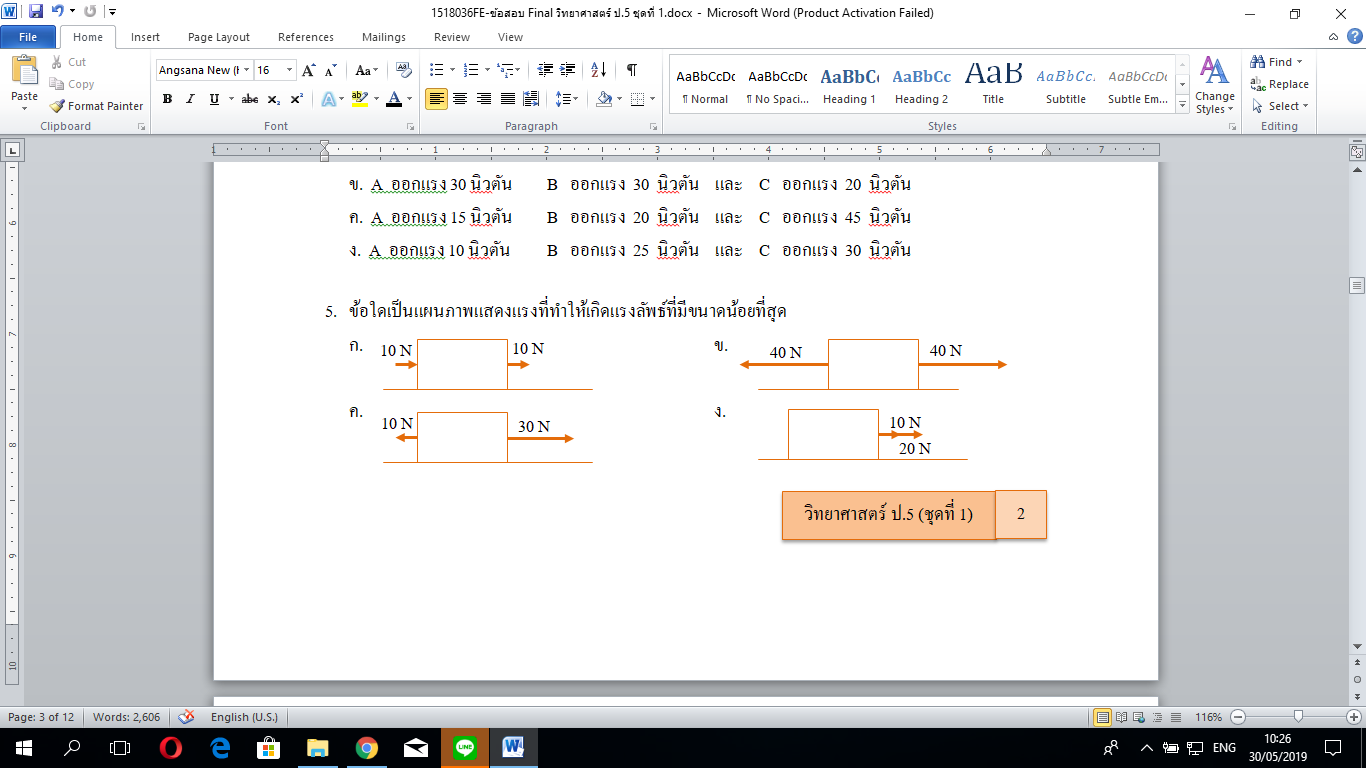The width and height of the screenshot is (1366, 768).
Task: Expand the line spacing dropdown
Action: [567, 99]
